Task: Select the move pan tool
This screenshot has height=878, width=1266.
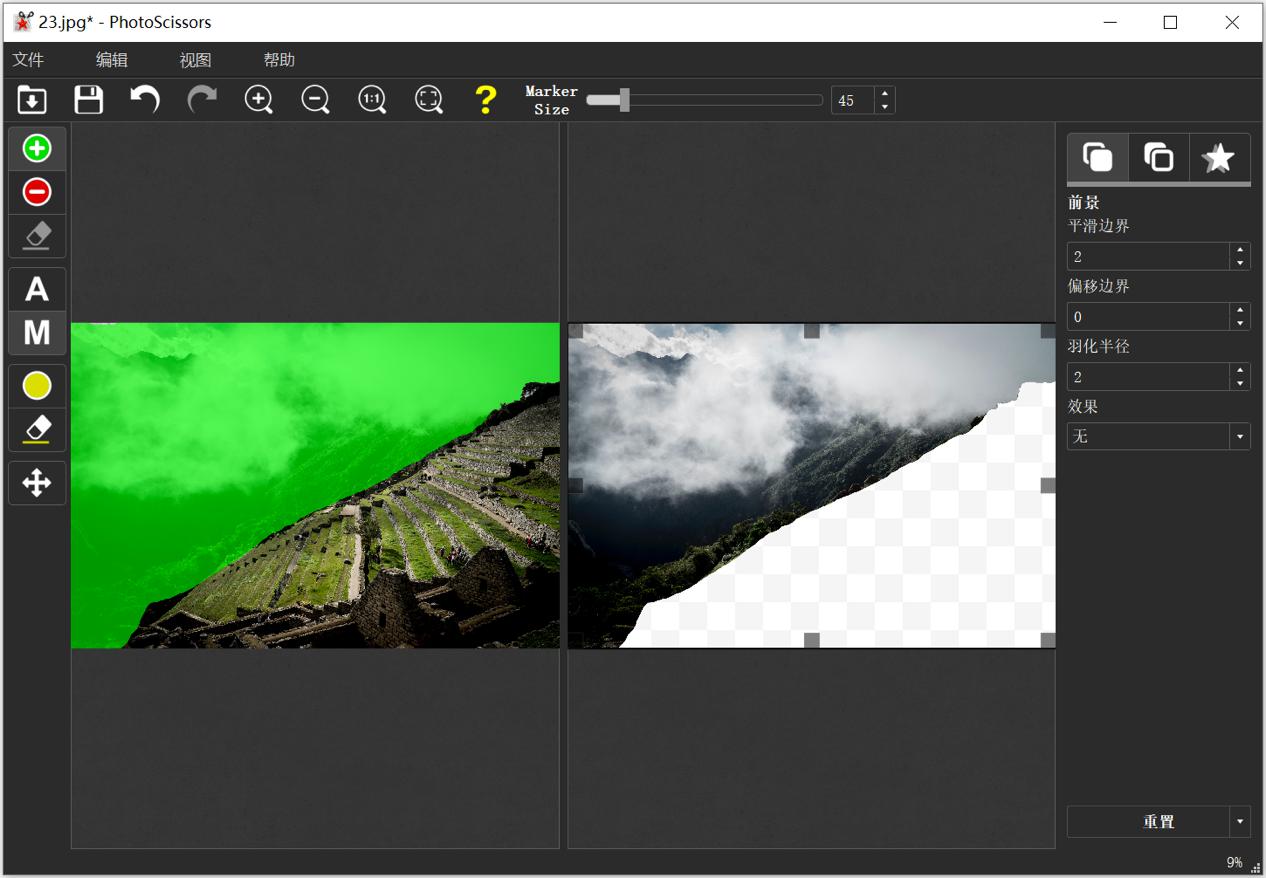Action: [x=37, y=484]
